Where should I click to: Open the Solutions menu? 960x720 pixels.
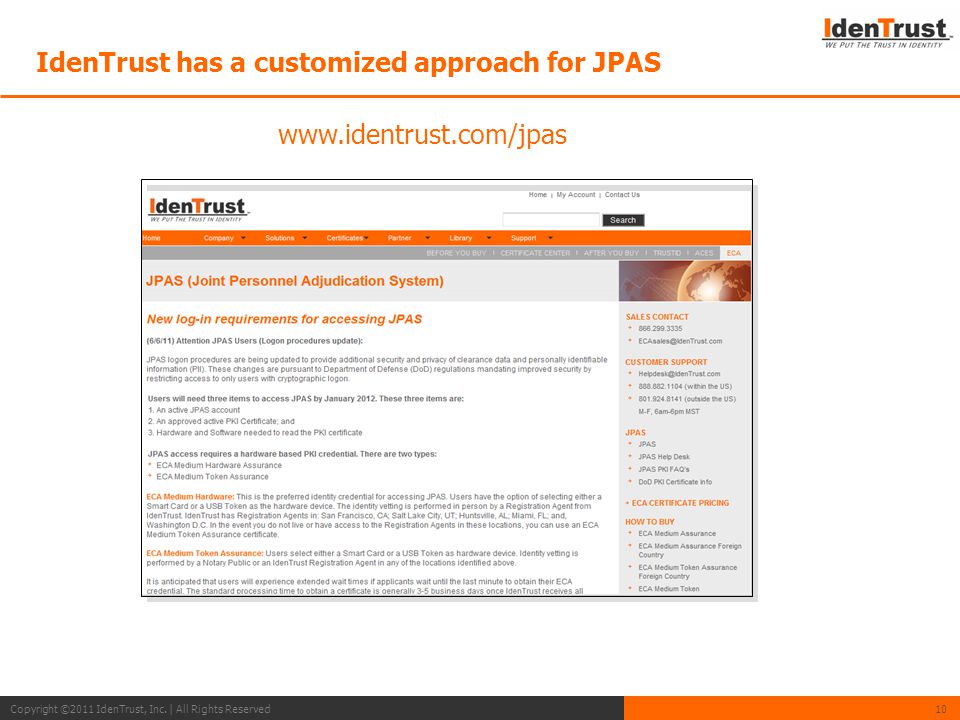click(x=280, y=238)
